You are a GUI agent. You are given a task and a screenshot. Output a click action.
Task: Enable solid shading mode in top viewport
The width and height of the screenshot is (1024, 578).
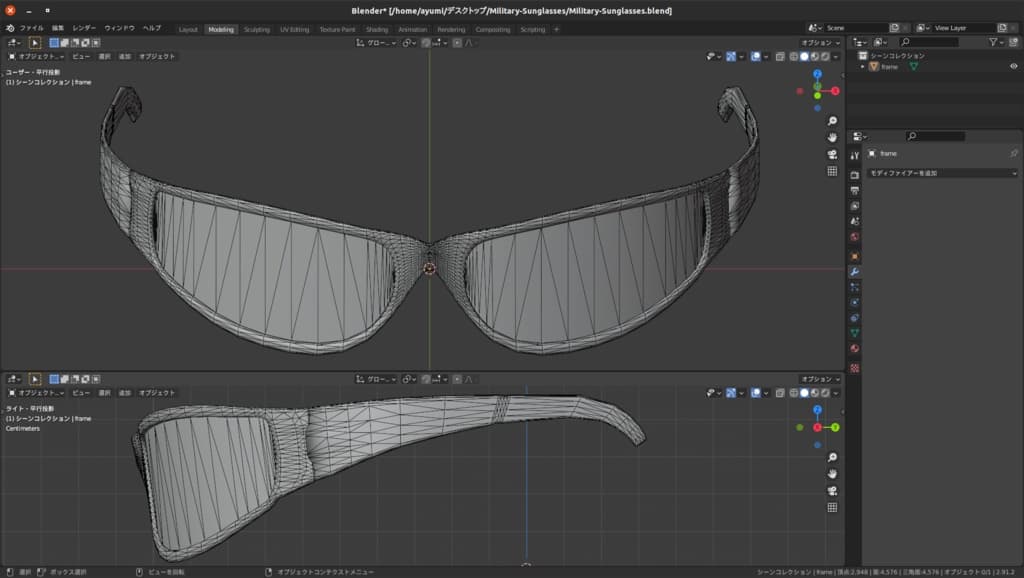pos(803,57)
